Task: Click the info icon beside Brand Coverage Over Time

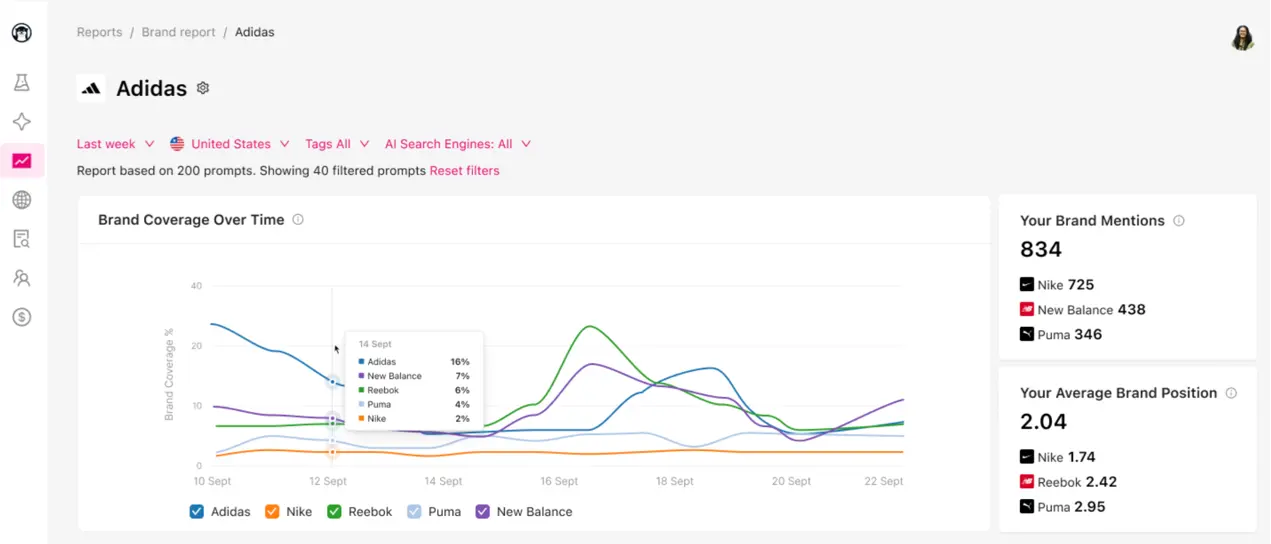Action: pyautogui.click(x=298, y=220)
